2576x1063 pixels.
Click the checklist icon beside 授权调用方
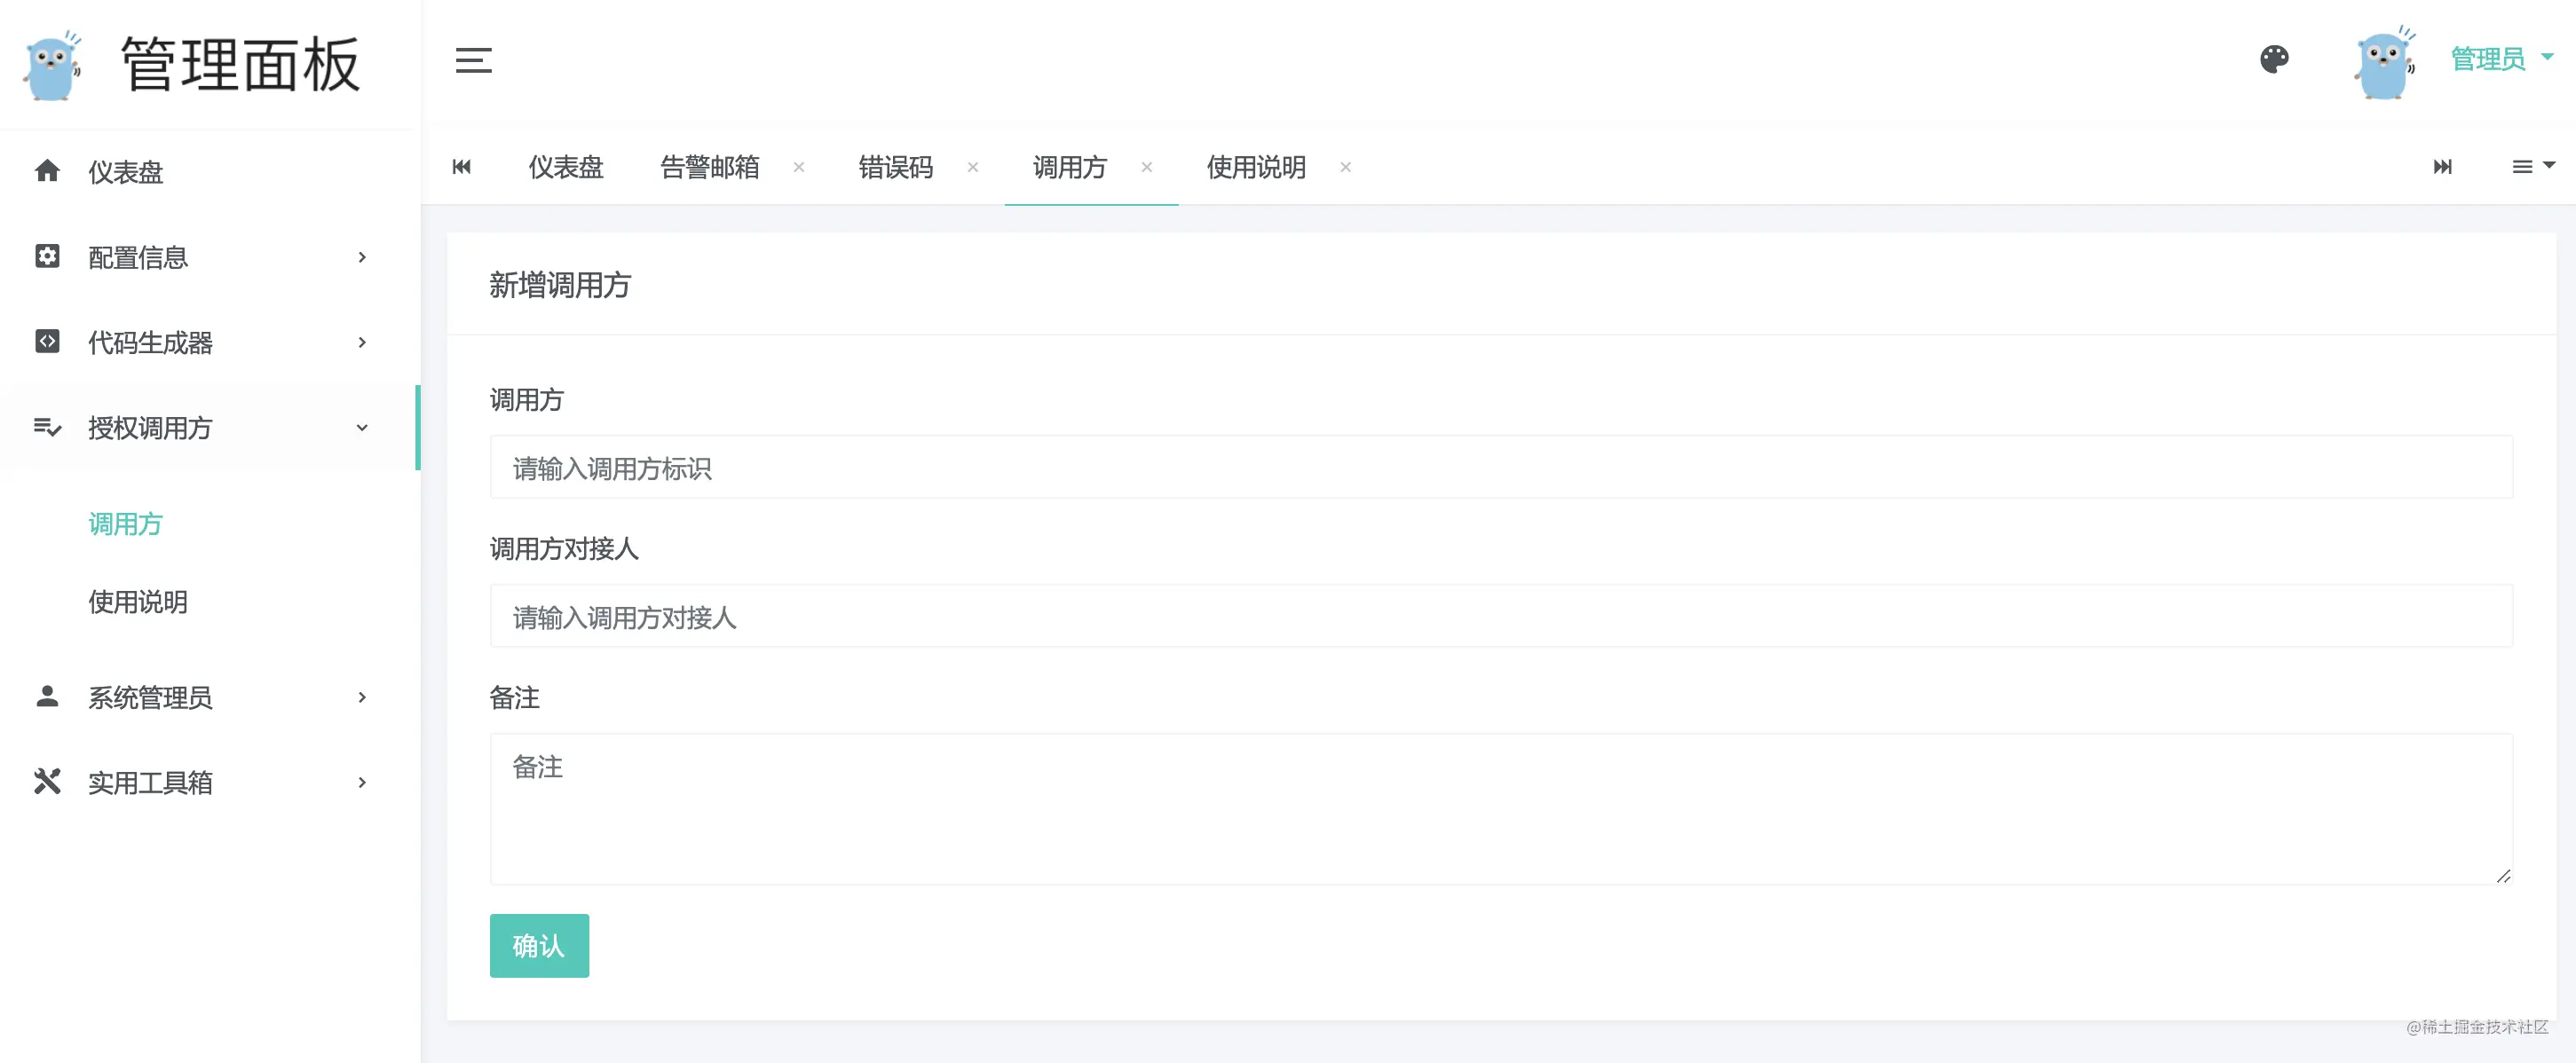coord(47,427)
